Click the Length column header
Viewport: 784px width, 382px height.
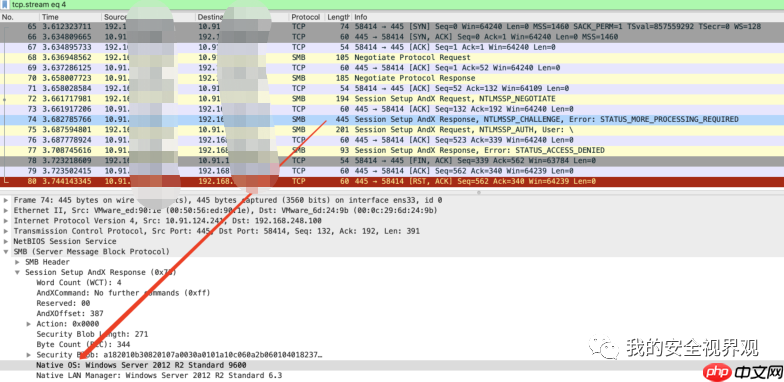(x=339, y=17)
